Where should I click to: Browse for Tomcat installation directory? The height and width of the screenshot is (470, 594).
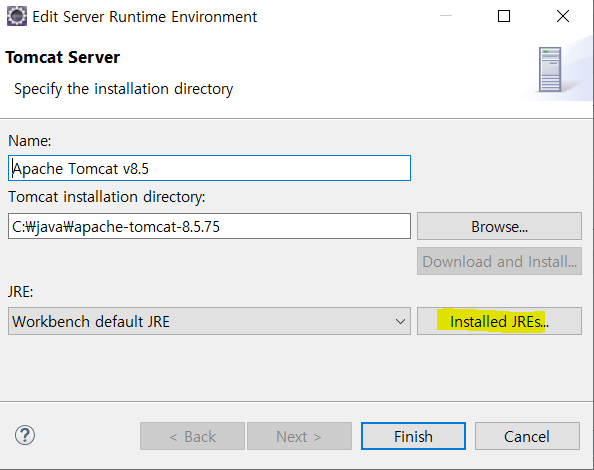tap(499, 226)
